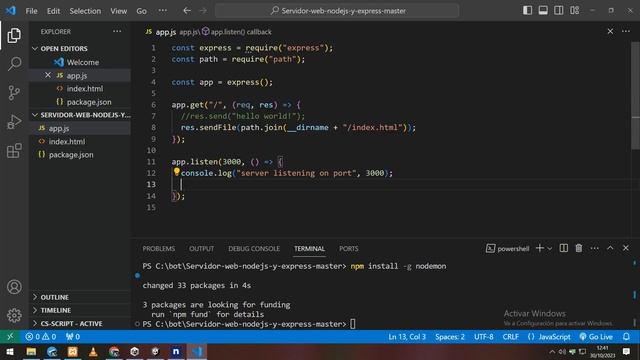The width and height of the screenshot is (640, 360).
Task: Open editor more actions ellipsis
Action: tap(626, 31)
